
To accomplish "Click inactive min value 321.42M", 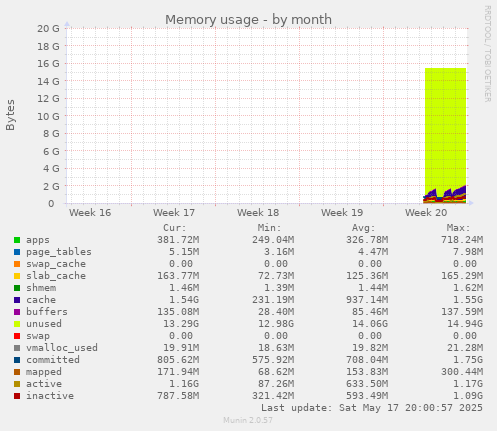I will click(273, 396).
